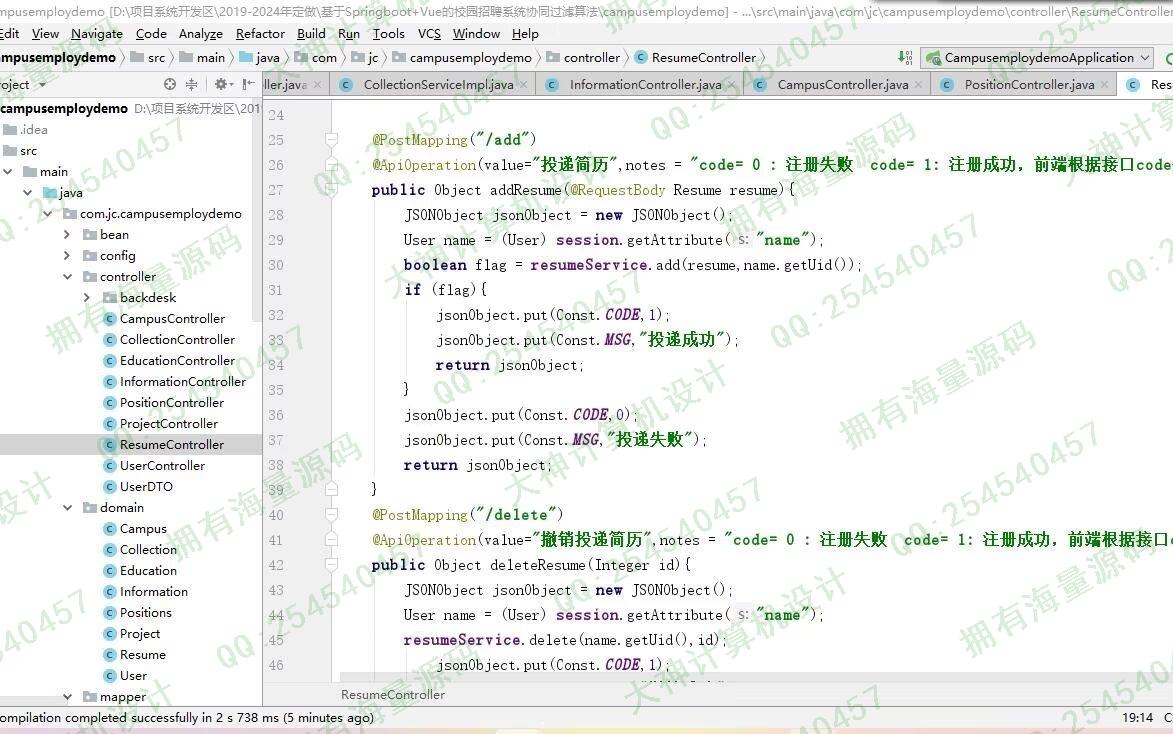
Task: Select Information class icon under domain
Action: coord(109,591)
